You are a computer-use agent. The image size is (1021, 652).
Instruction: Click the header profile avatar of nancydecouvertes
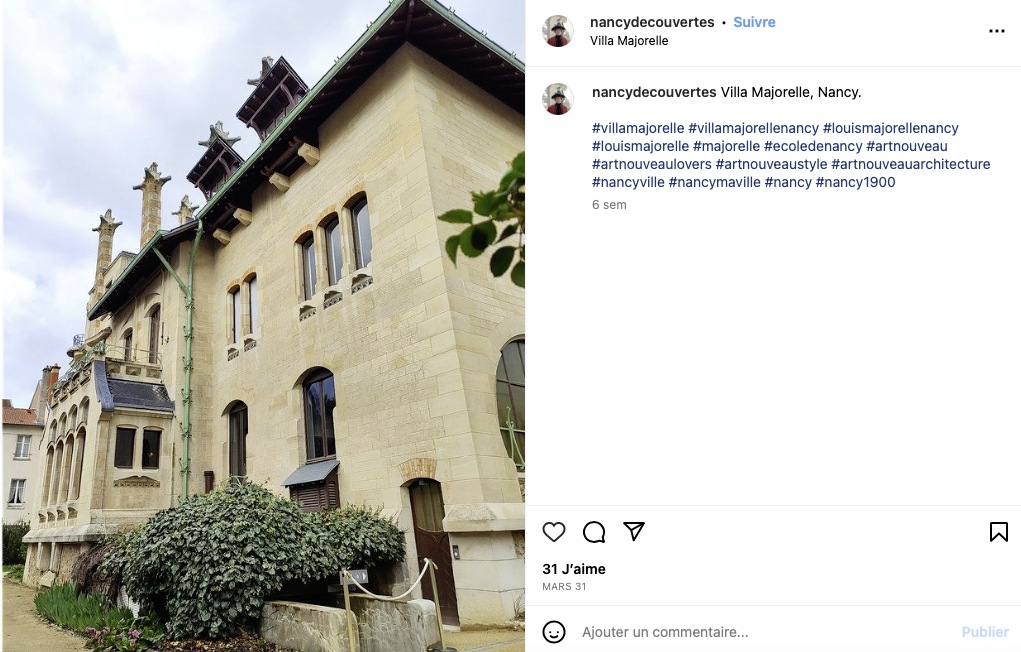[x=558, y=31]
